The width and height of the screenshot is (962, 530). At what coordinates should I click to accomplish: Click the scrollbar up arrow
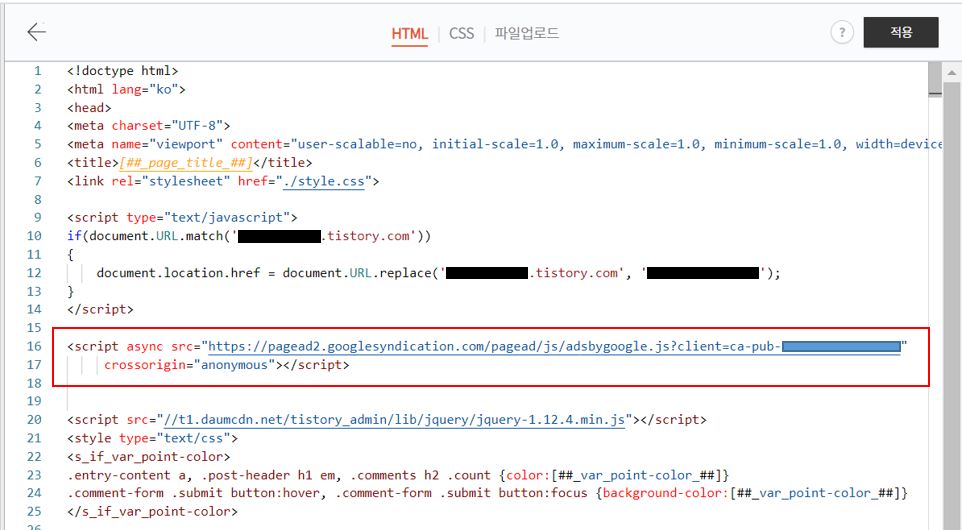point(952,72)
